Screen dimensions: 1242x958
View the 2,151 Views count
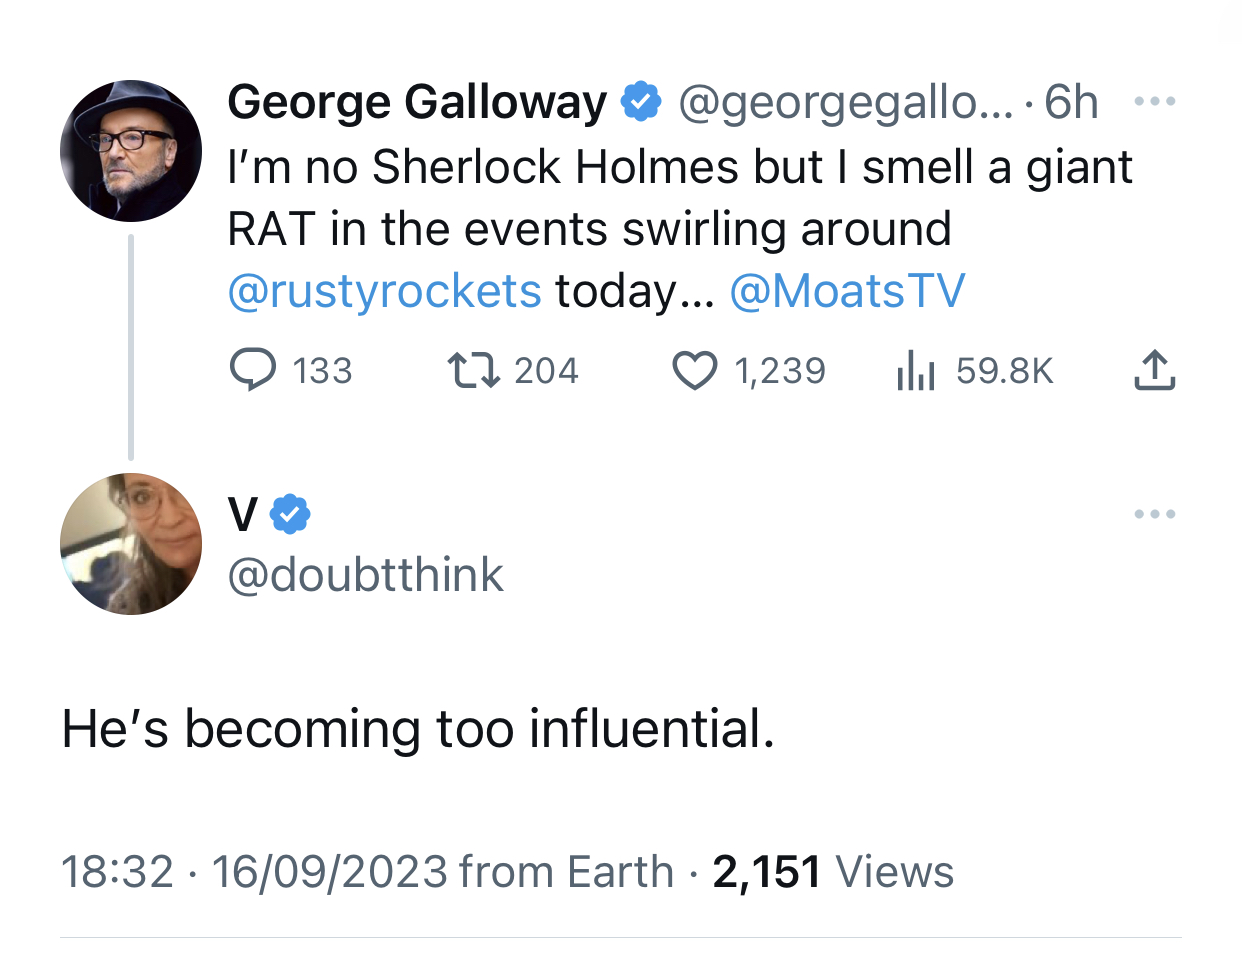833,871
